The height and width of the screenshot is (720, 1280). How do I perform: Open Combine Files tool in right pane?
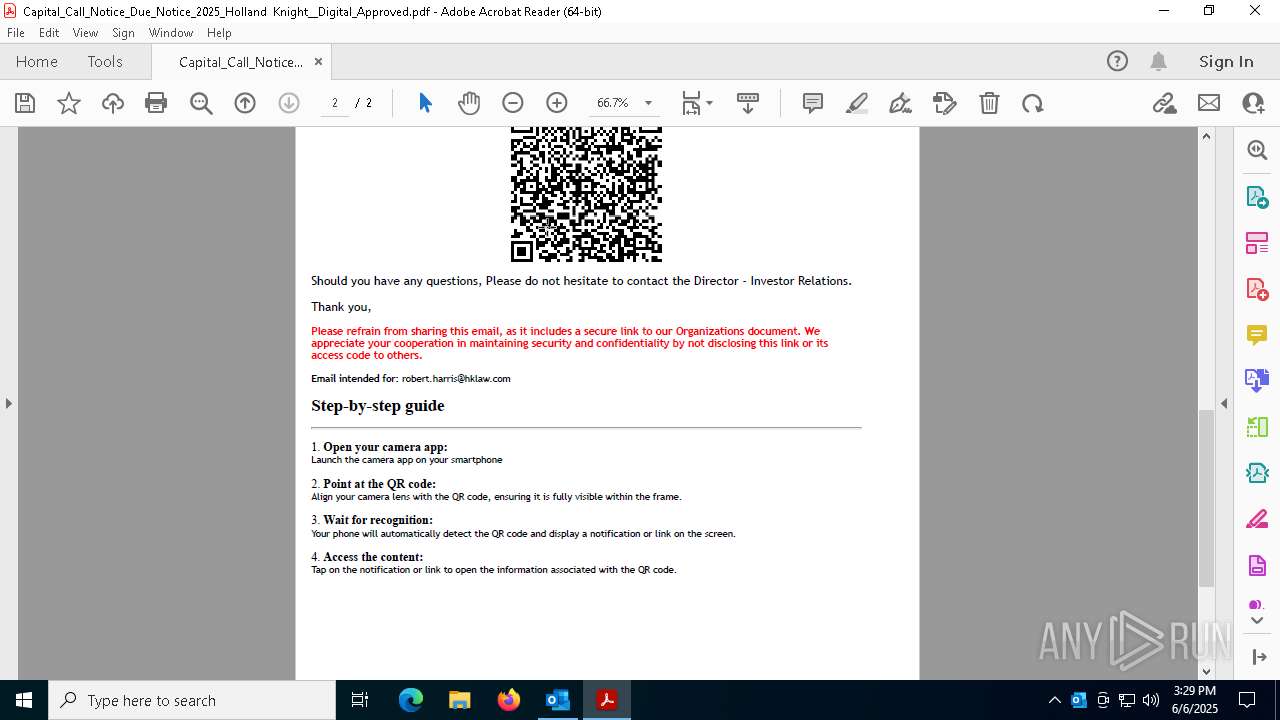point(1257,380)
